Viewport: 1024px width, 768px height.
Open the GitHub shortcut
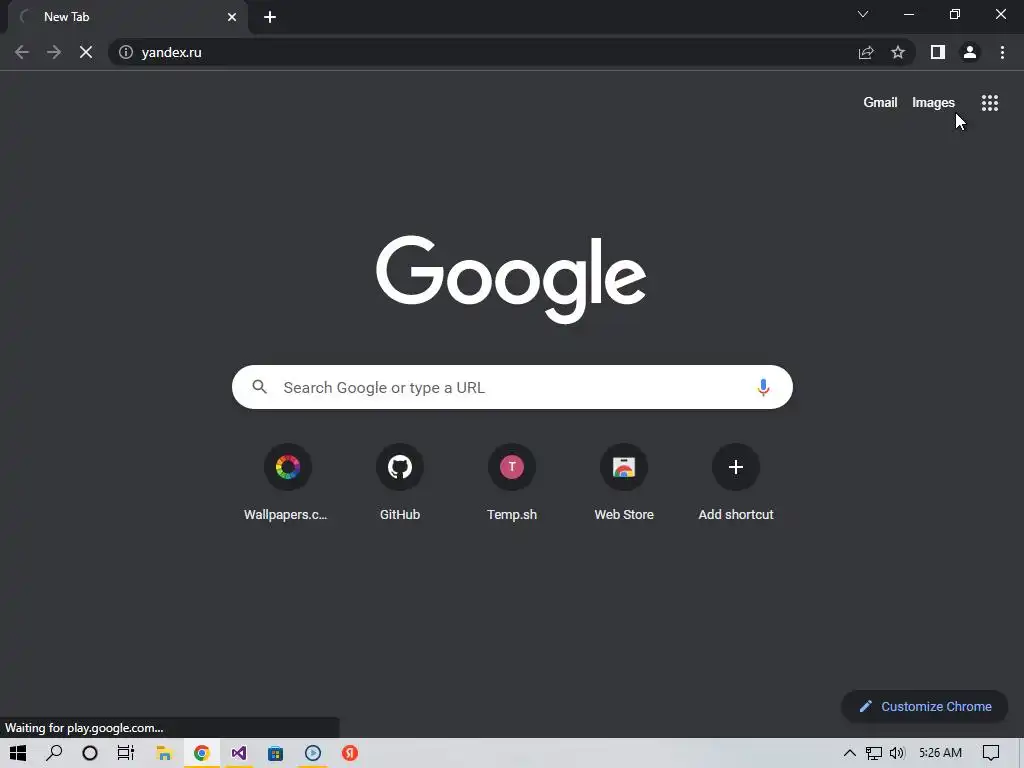click(400, 482)
